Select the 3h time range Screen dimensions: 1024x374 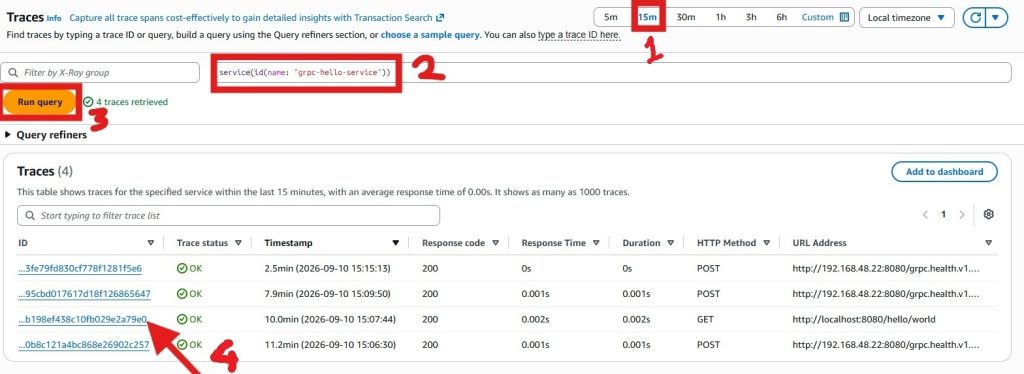point(751,18)
